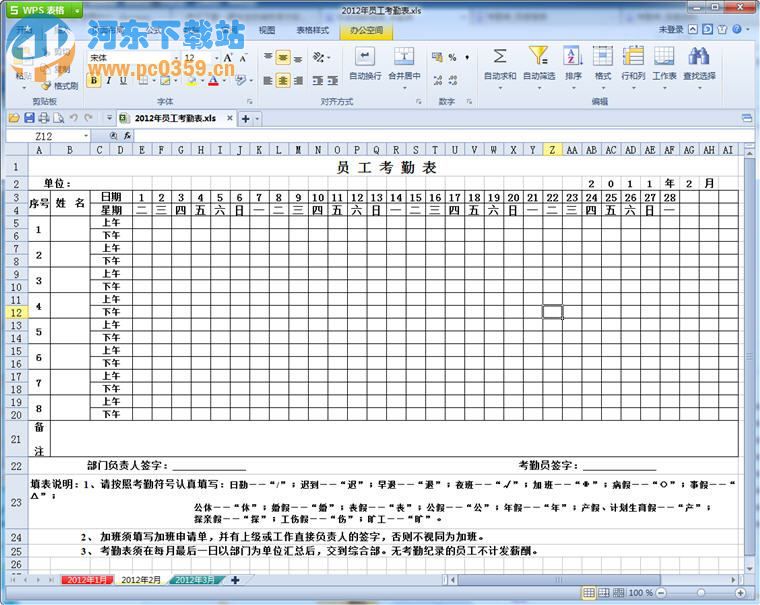Image resolution: width=760 pixels, height=605 pixels.
Task: Click the function fx icon in formula bar
Action: pos(127,136)
